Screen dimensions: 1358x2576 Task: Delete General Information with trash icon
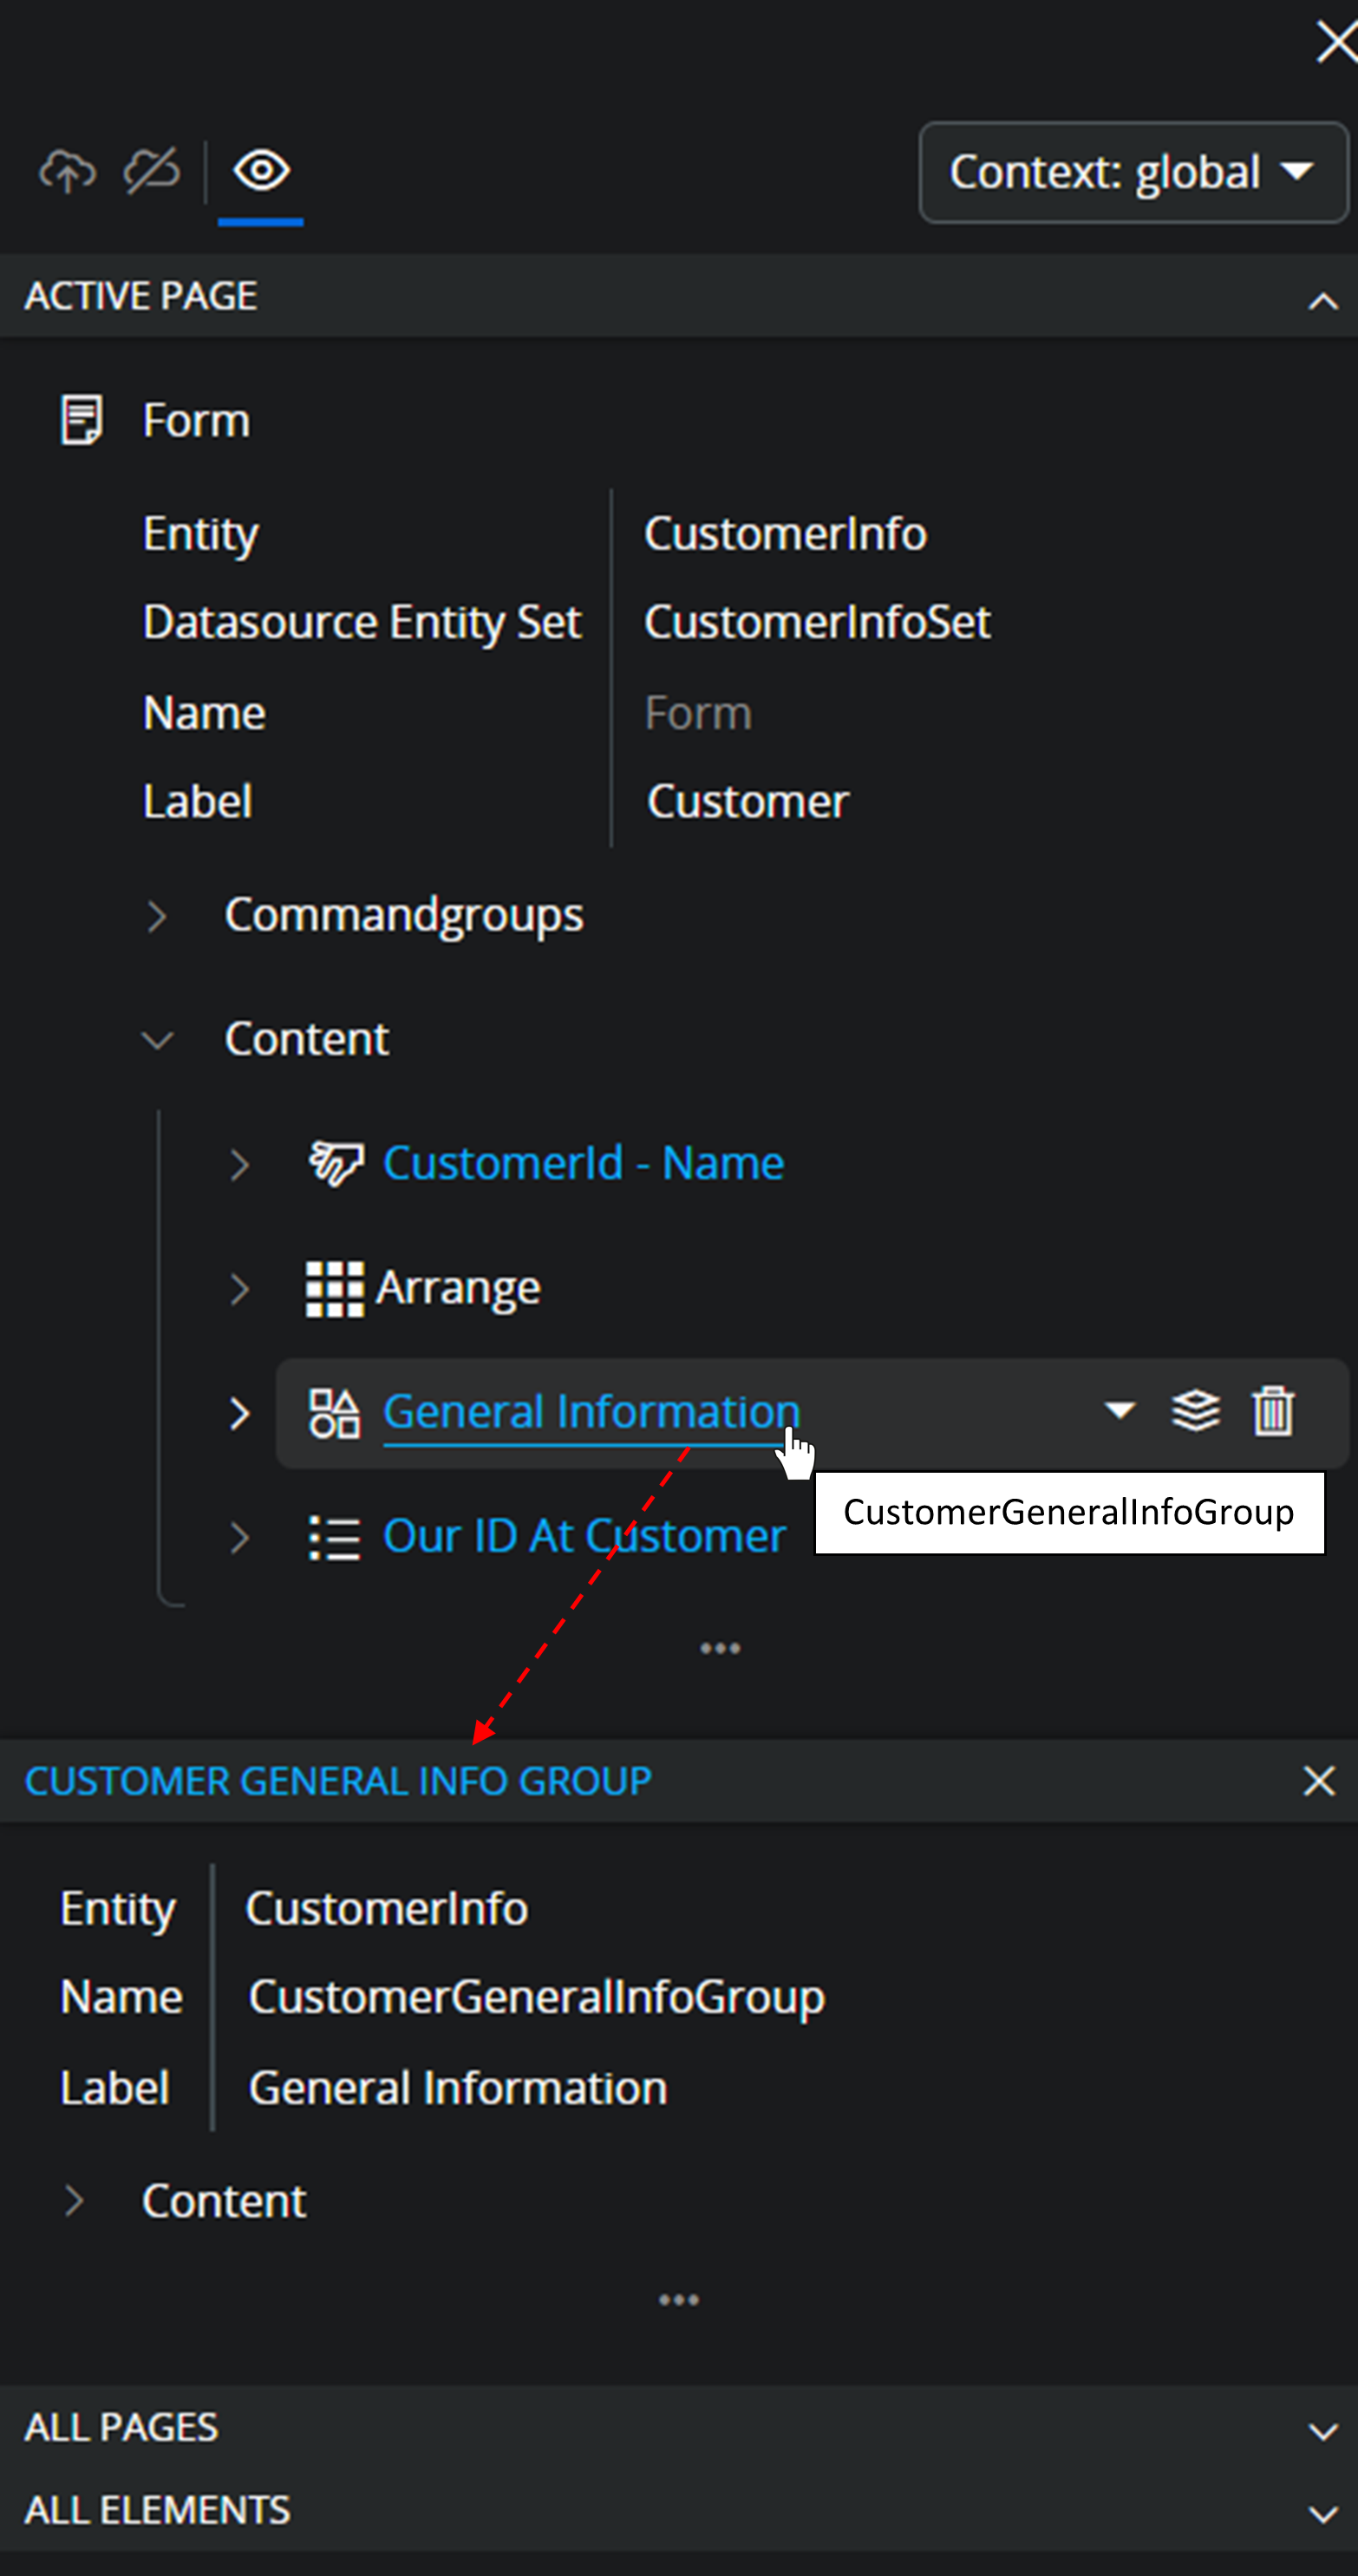click(x=1273, y=1412)
